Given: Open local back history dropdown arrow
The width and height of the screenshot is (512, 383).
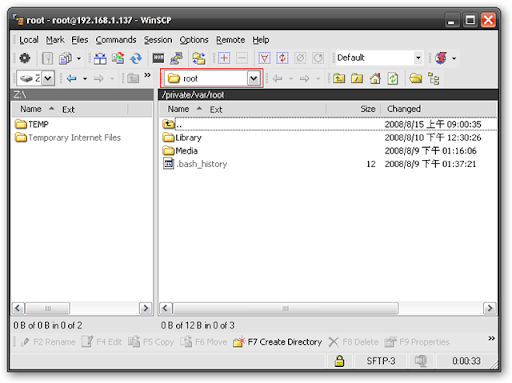Looking at the screenshot, I should pos(85,79).
